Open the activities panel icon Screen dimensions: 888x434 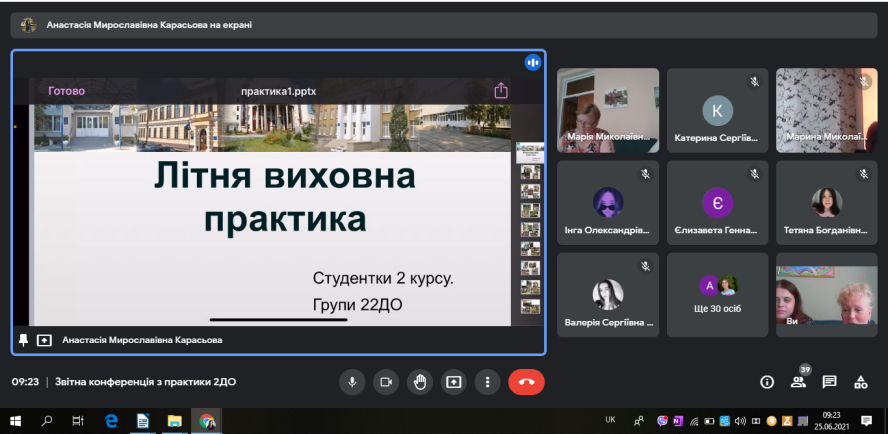pos(860,382)
